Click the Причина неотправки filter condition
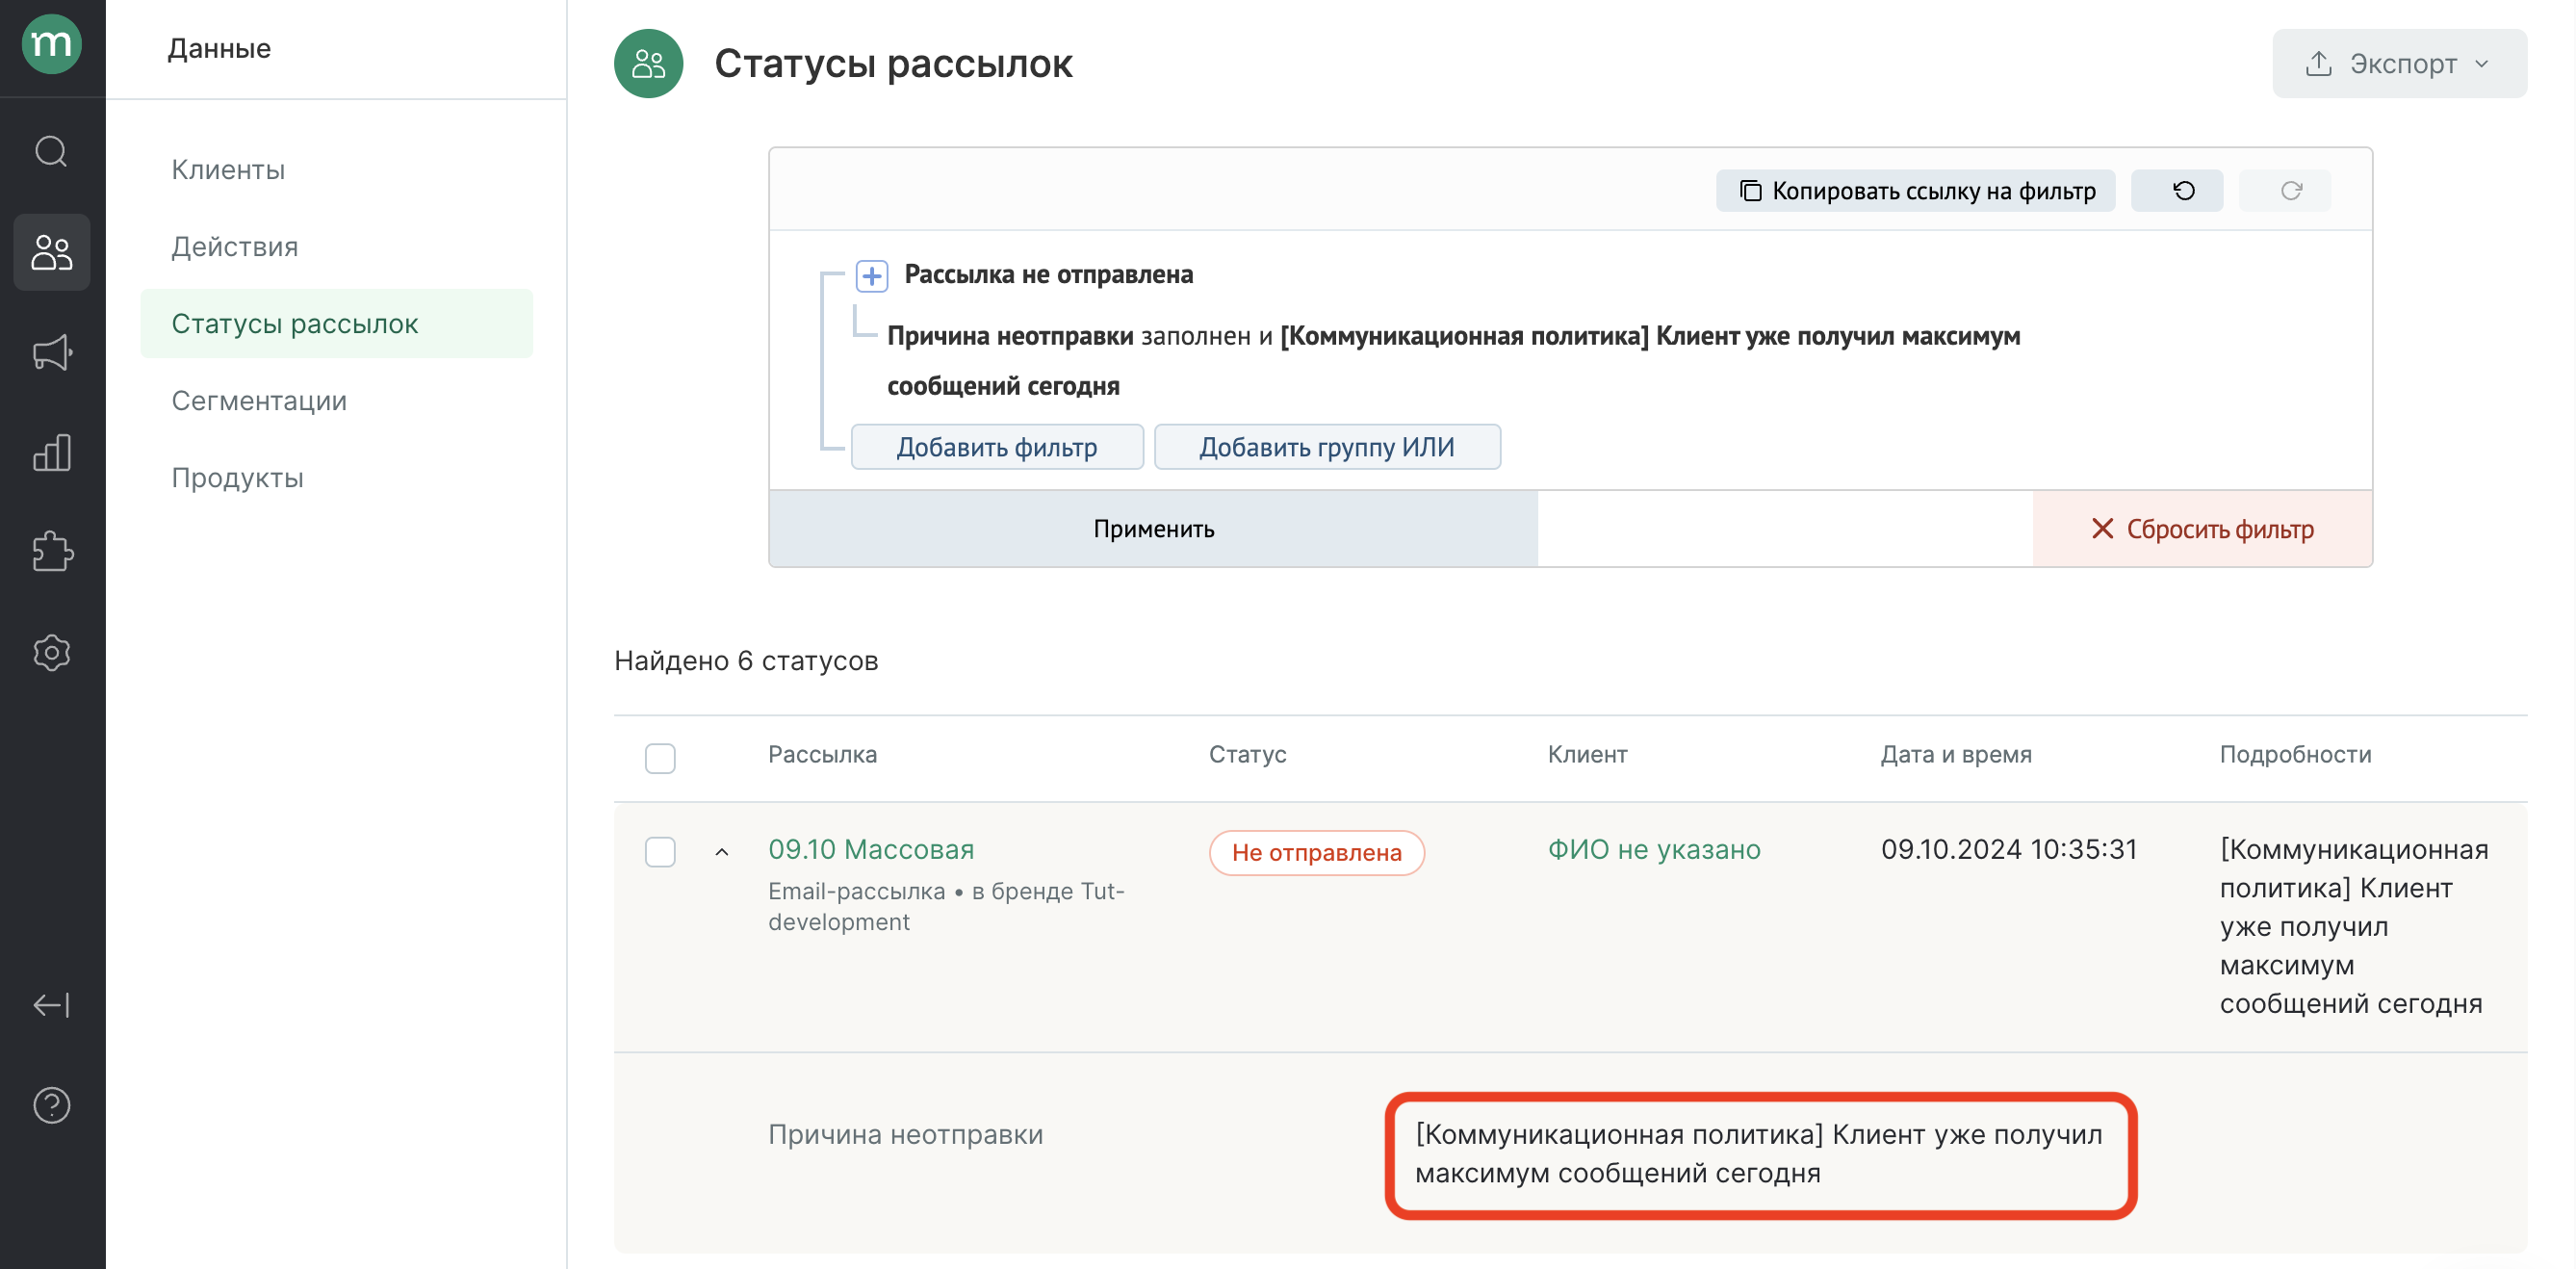The width and height of the screenshot is (2576, 1269). [1453, 360]
